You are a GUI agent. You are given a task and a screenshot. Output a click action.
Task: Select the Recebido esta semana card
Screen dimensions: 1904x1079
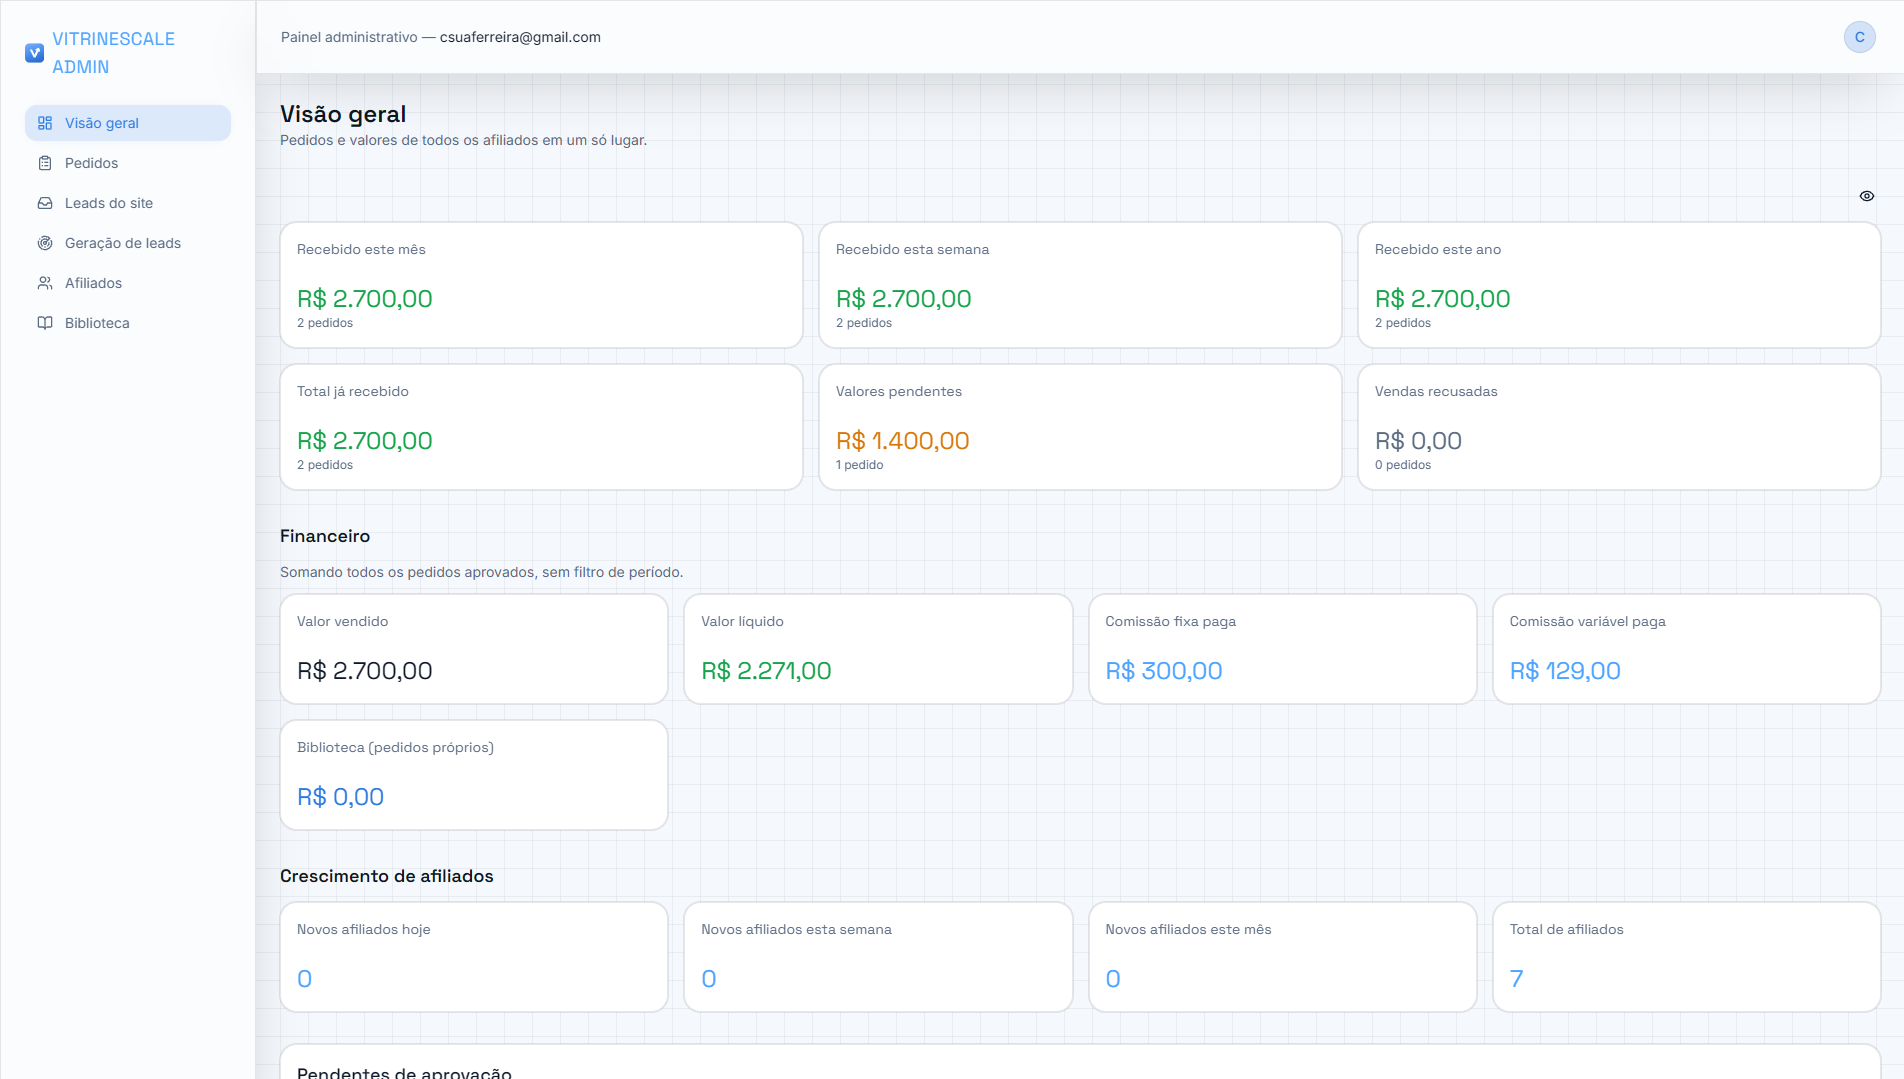pos(1080,285)
